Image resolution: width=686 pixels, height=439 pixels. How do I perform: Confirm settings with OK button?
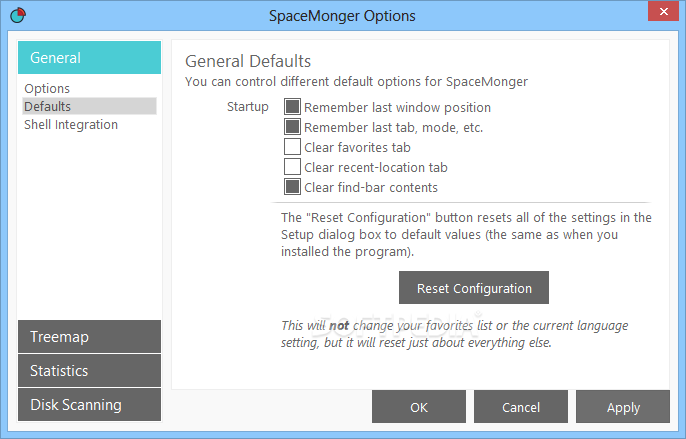[419, 407]
